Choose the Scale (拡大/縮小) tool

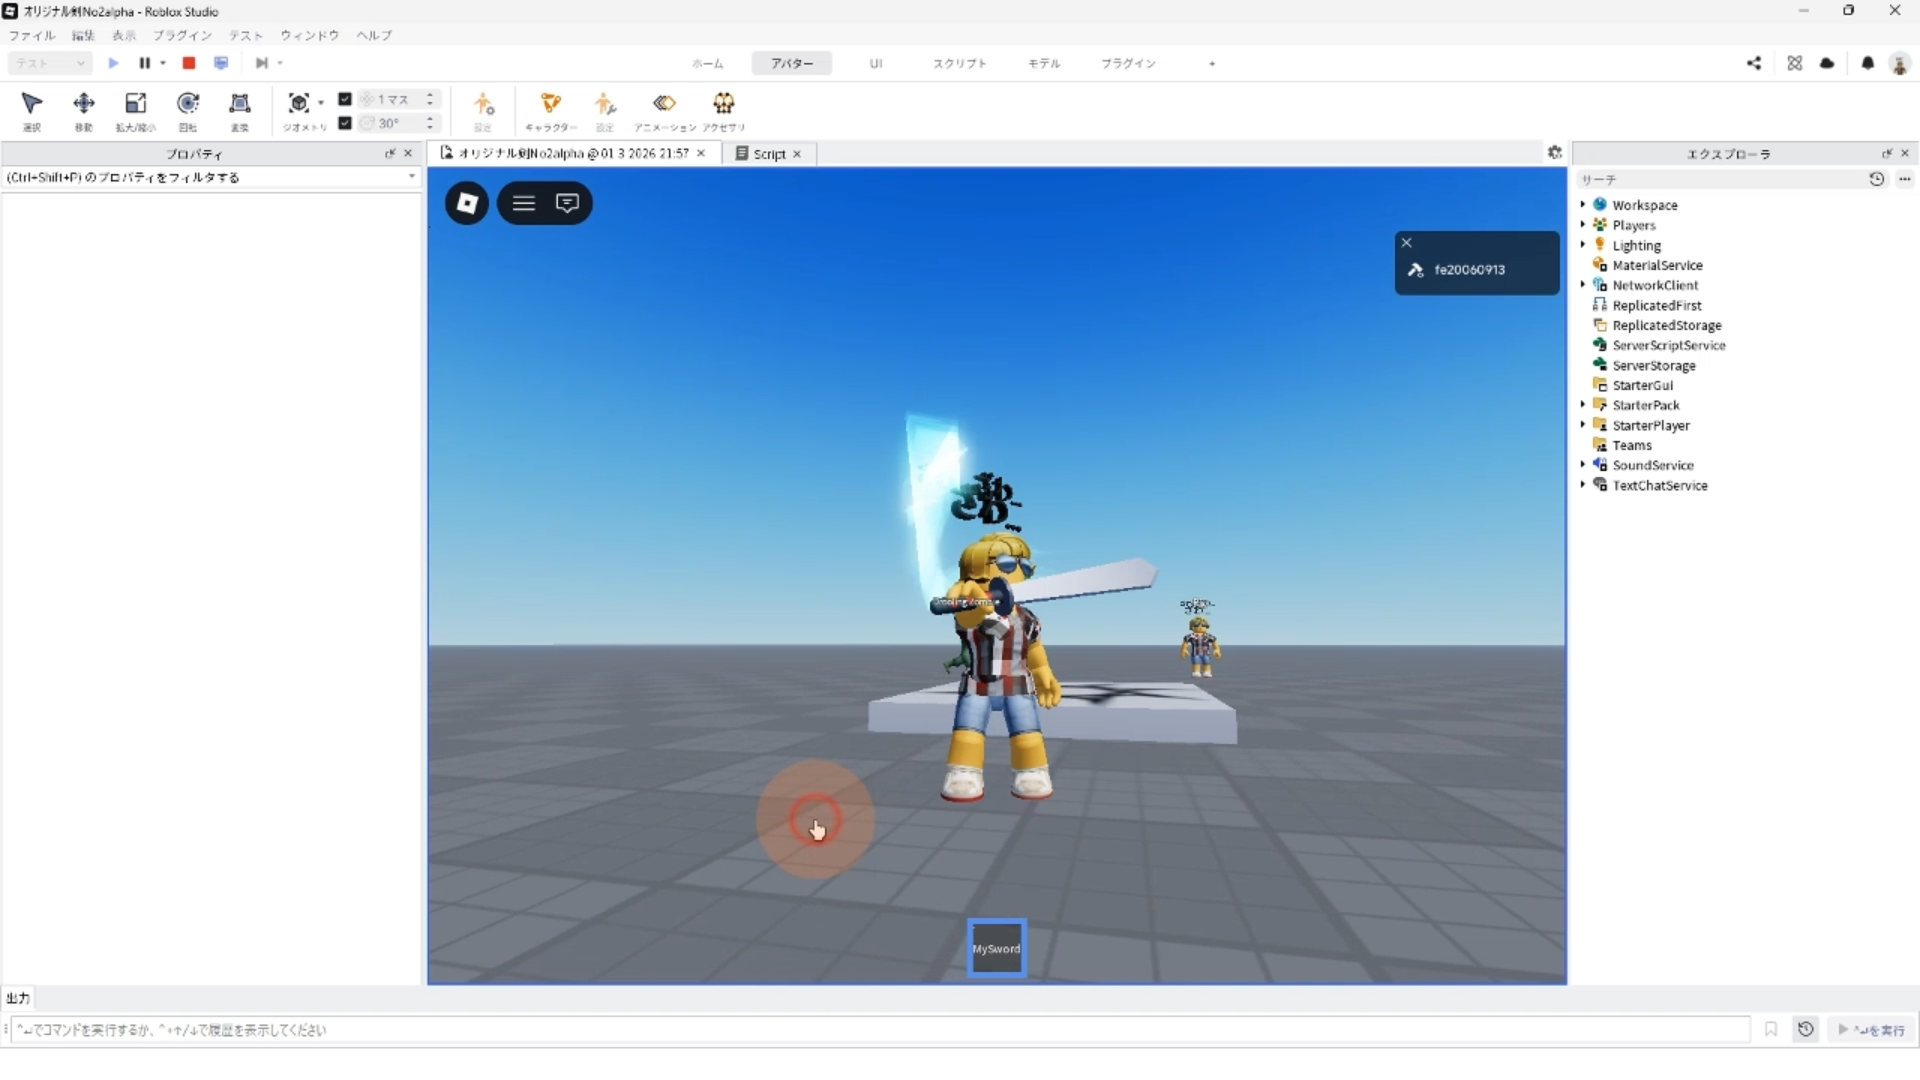pyautogui.click(x=135, y=104)
